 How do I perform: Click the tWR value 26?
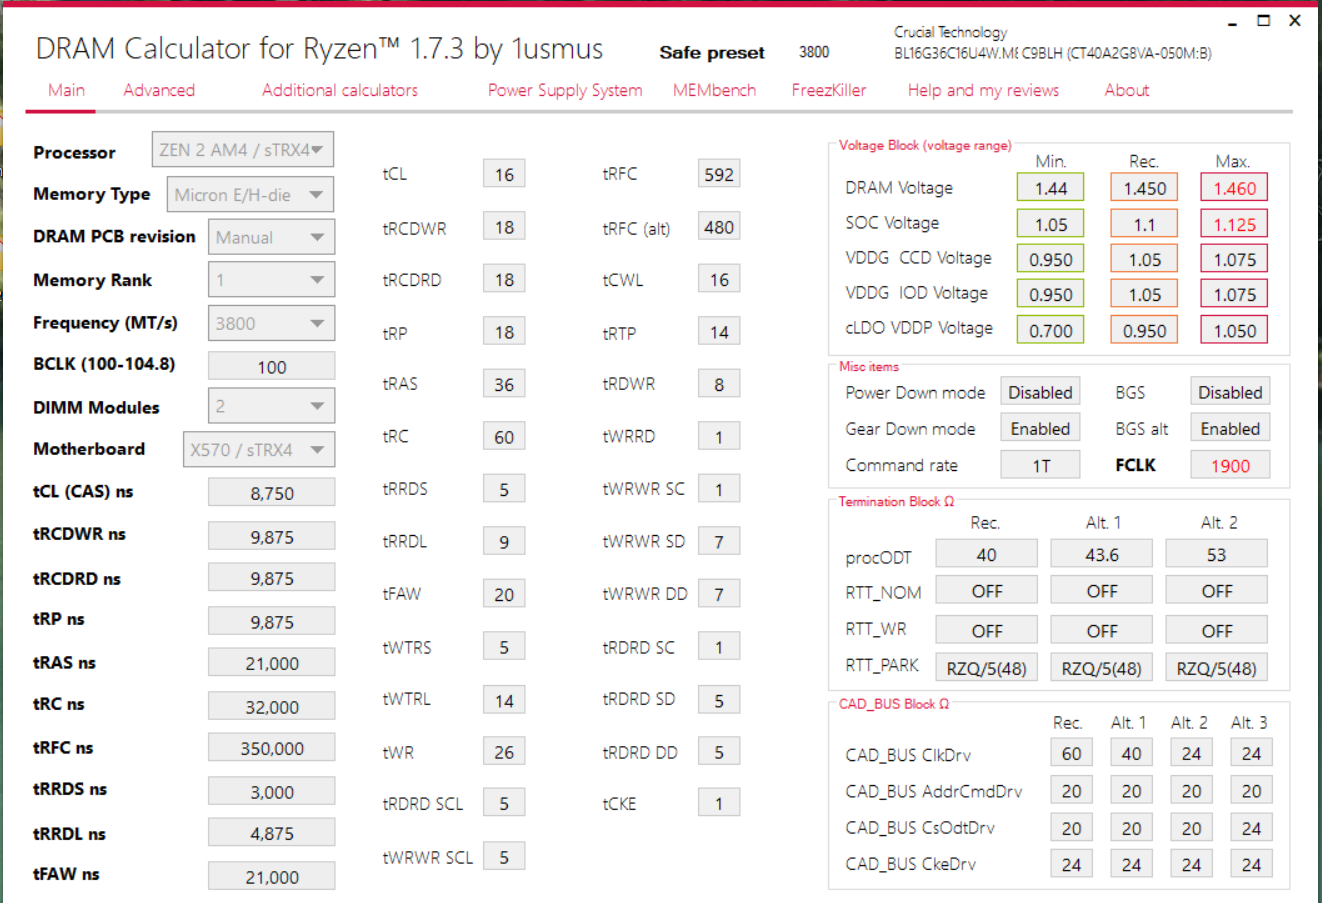coord(504,752)
